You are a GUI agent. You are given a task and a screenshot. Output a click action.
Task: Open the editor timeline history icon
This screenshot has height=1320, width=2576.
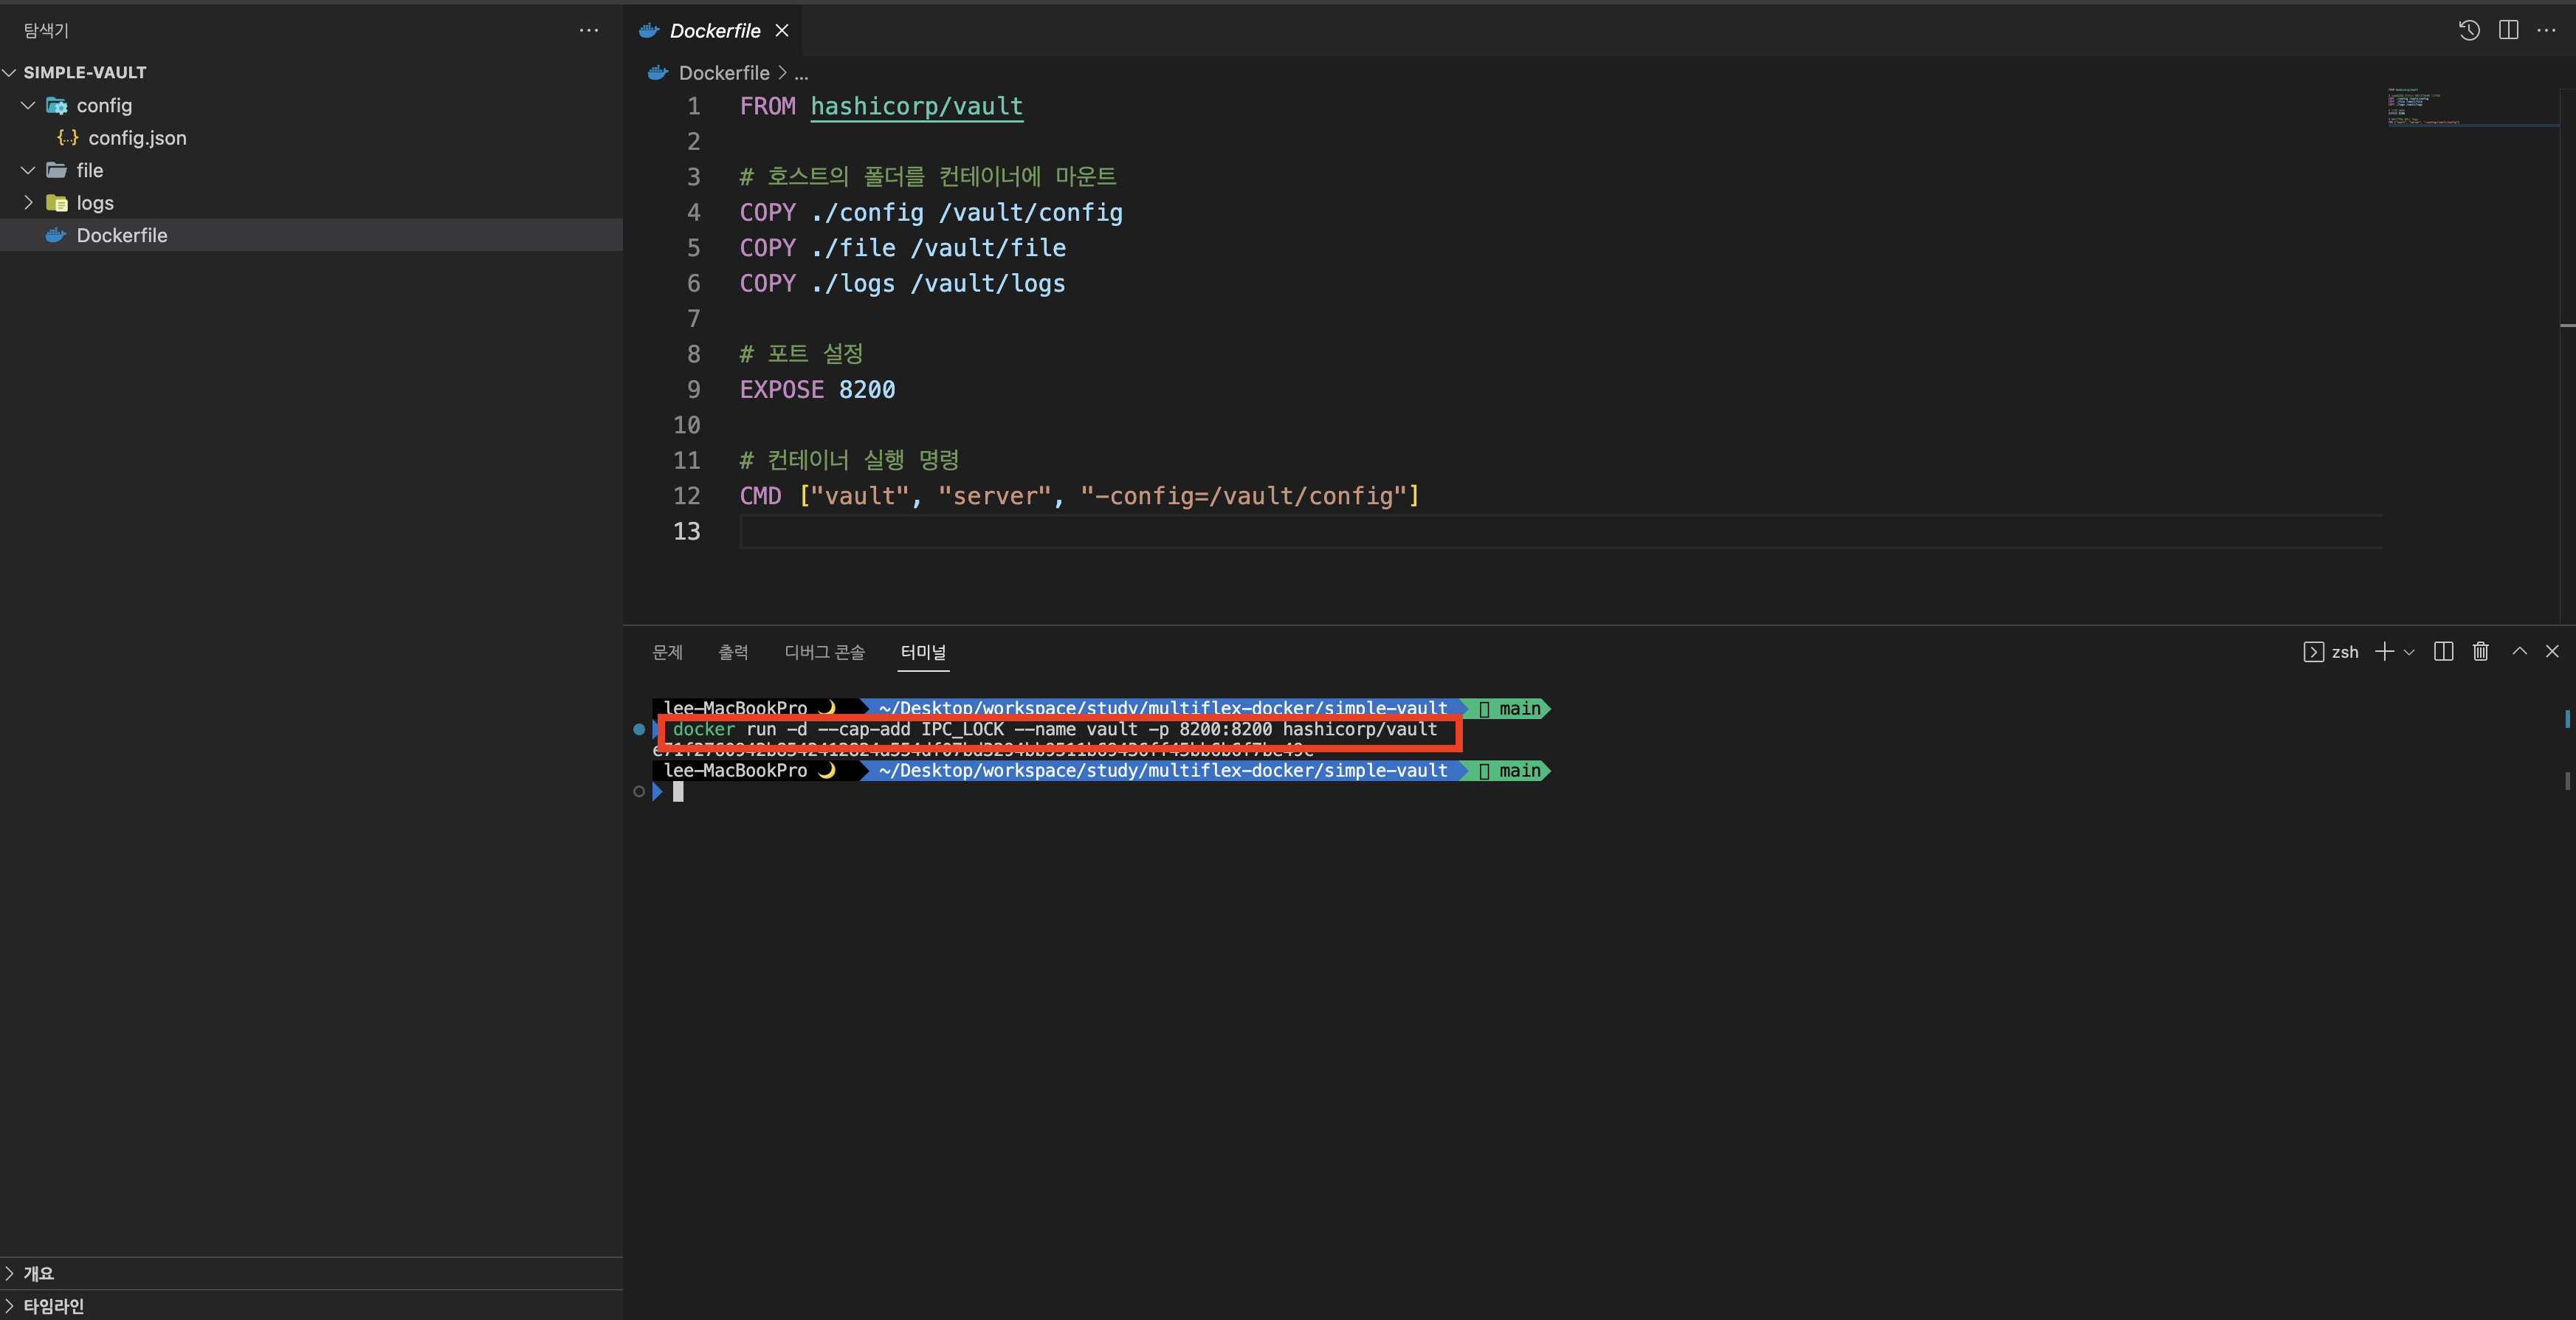click(x=2468, y=30)
